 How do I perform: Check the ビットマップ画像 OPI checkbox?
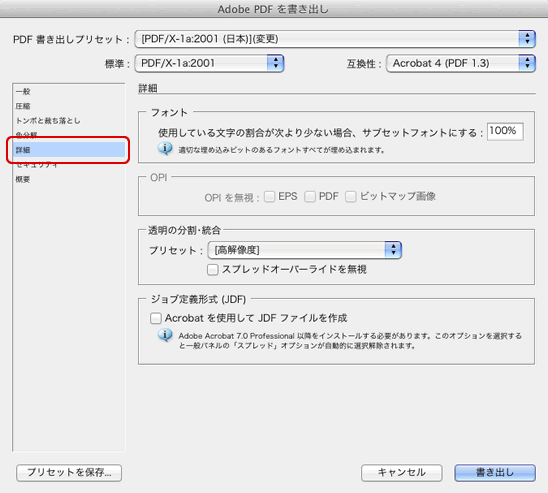click(x=351, y=197)
